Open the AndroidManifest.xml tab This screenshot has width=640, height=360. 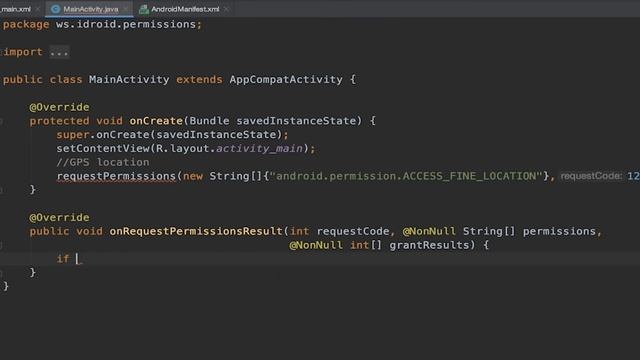tap(185, 9)
